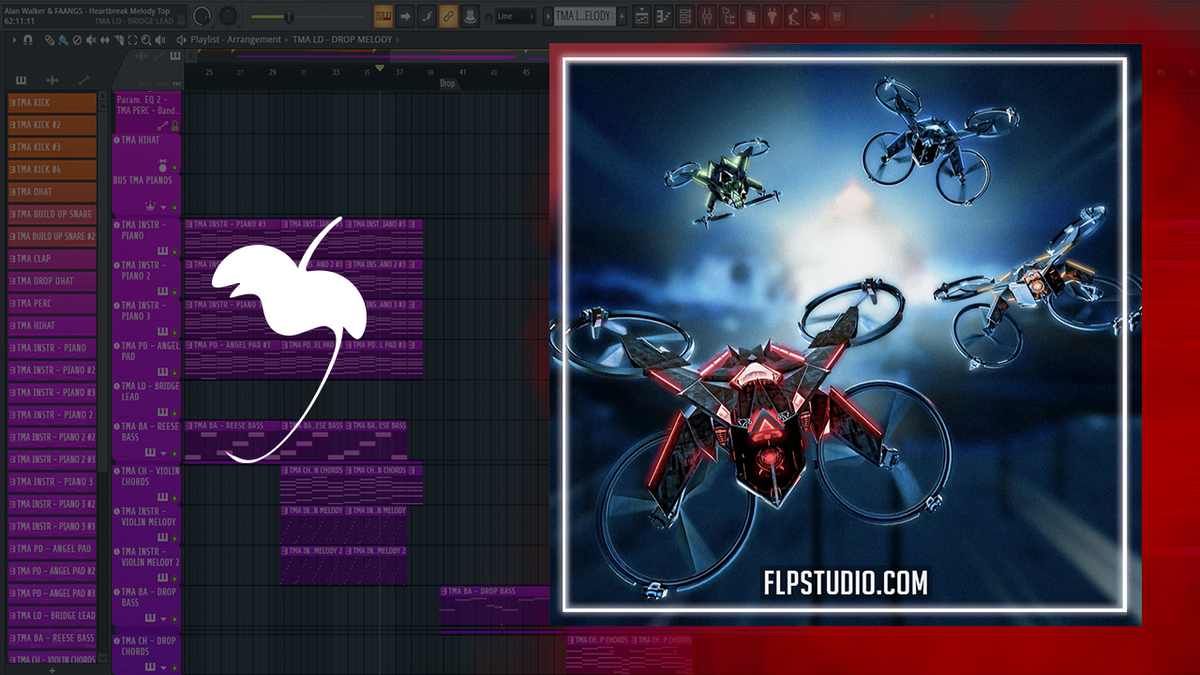Select the Delete tool in the Playlist toolbar
The height and width of the screenshot is (675, 1200).
(x=77, y=40)
